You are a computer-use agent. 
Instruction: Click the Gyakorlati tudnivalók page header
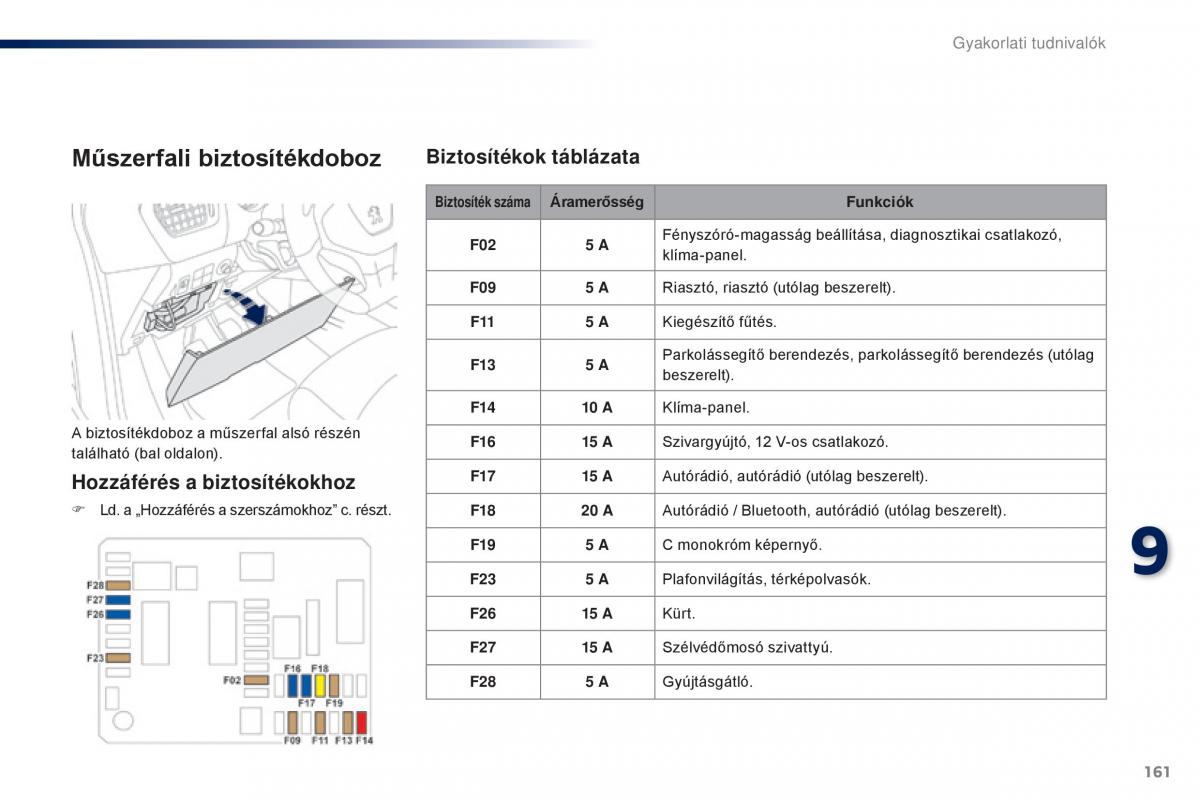[1028, 43]
